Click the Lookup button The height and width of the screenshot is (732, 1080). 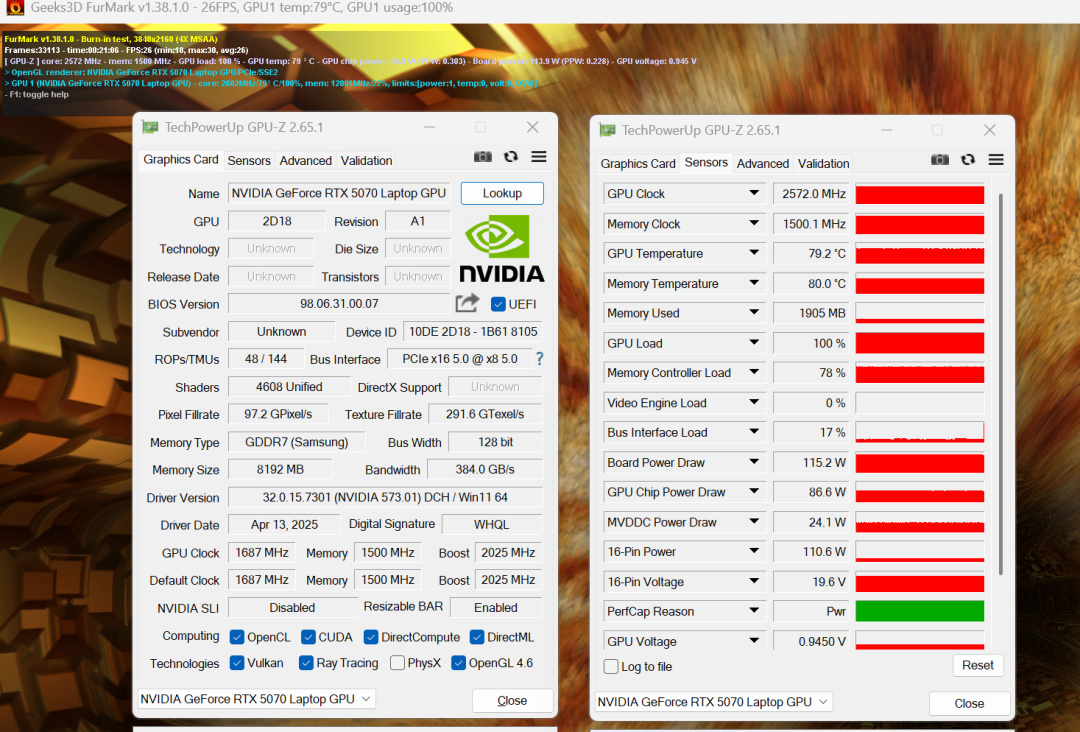[502, 194]
